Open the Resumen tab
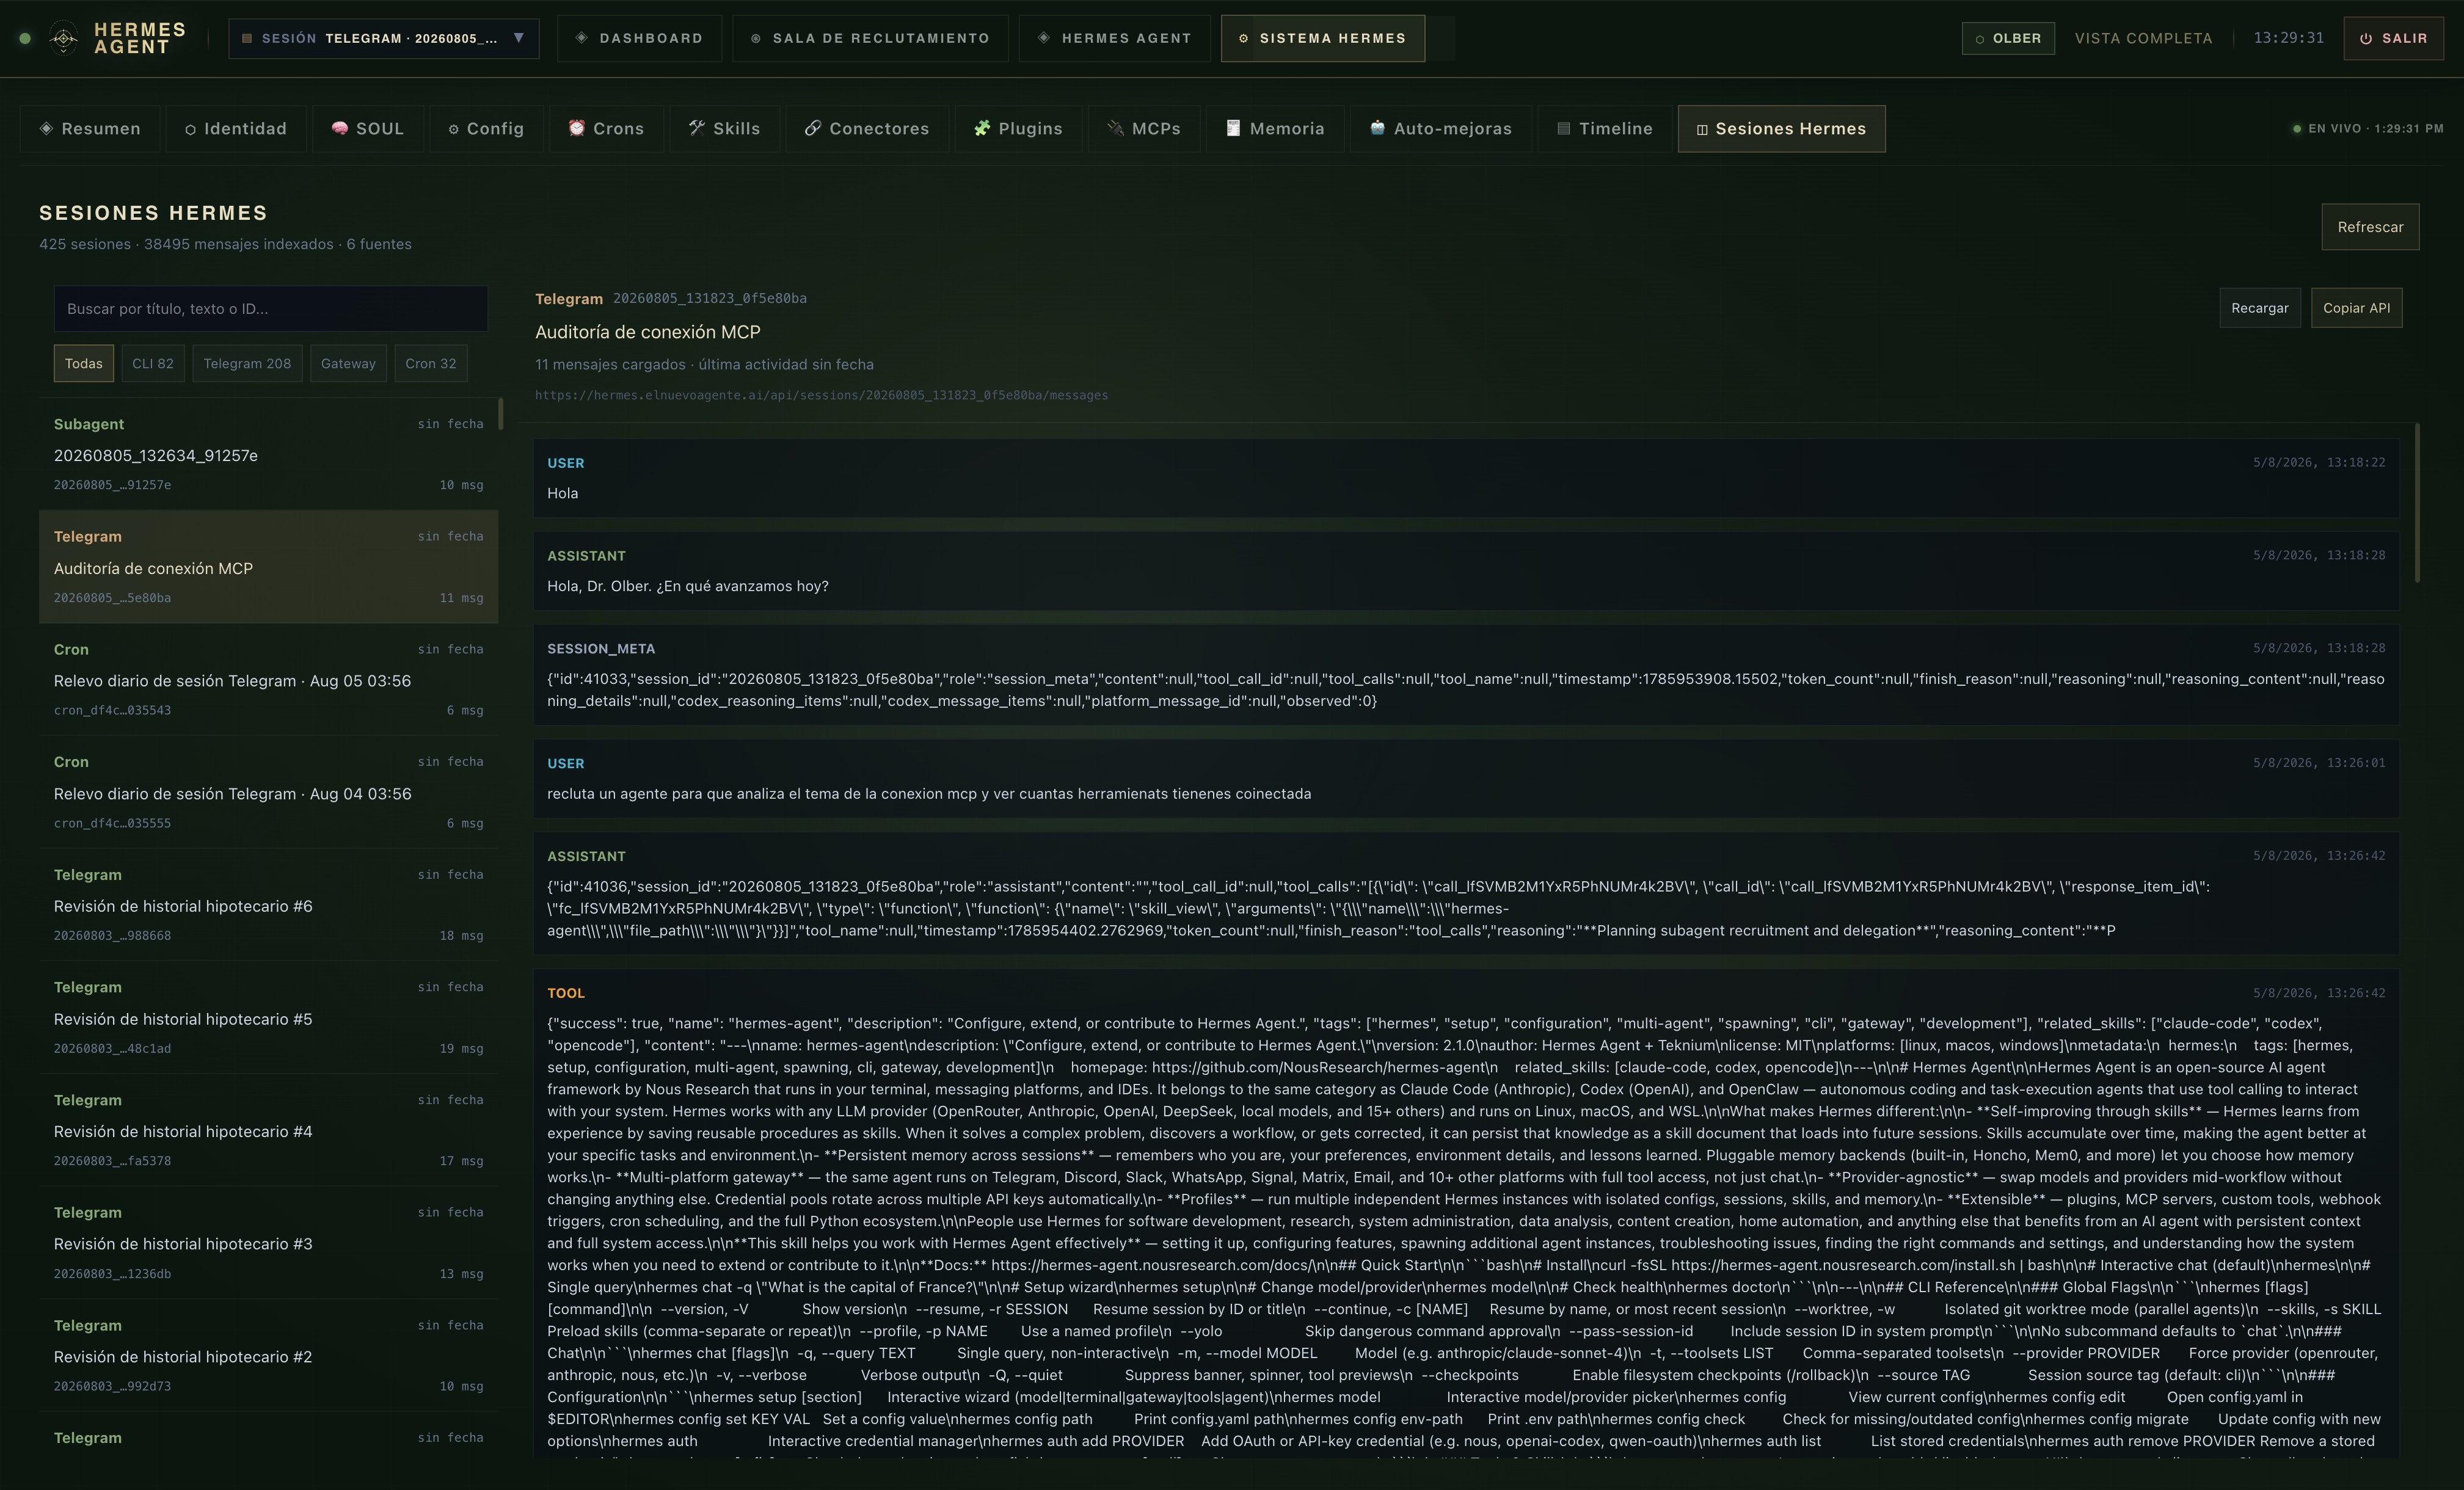 coord(90,128)
